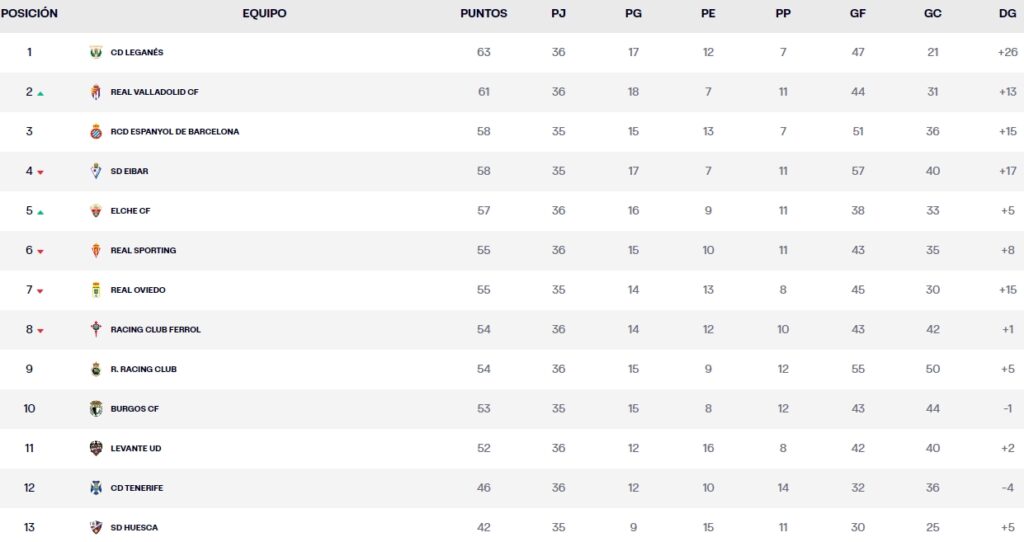Click the GF column header

(858, 14)
